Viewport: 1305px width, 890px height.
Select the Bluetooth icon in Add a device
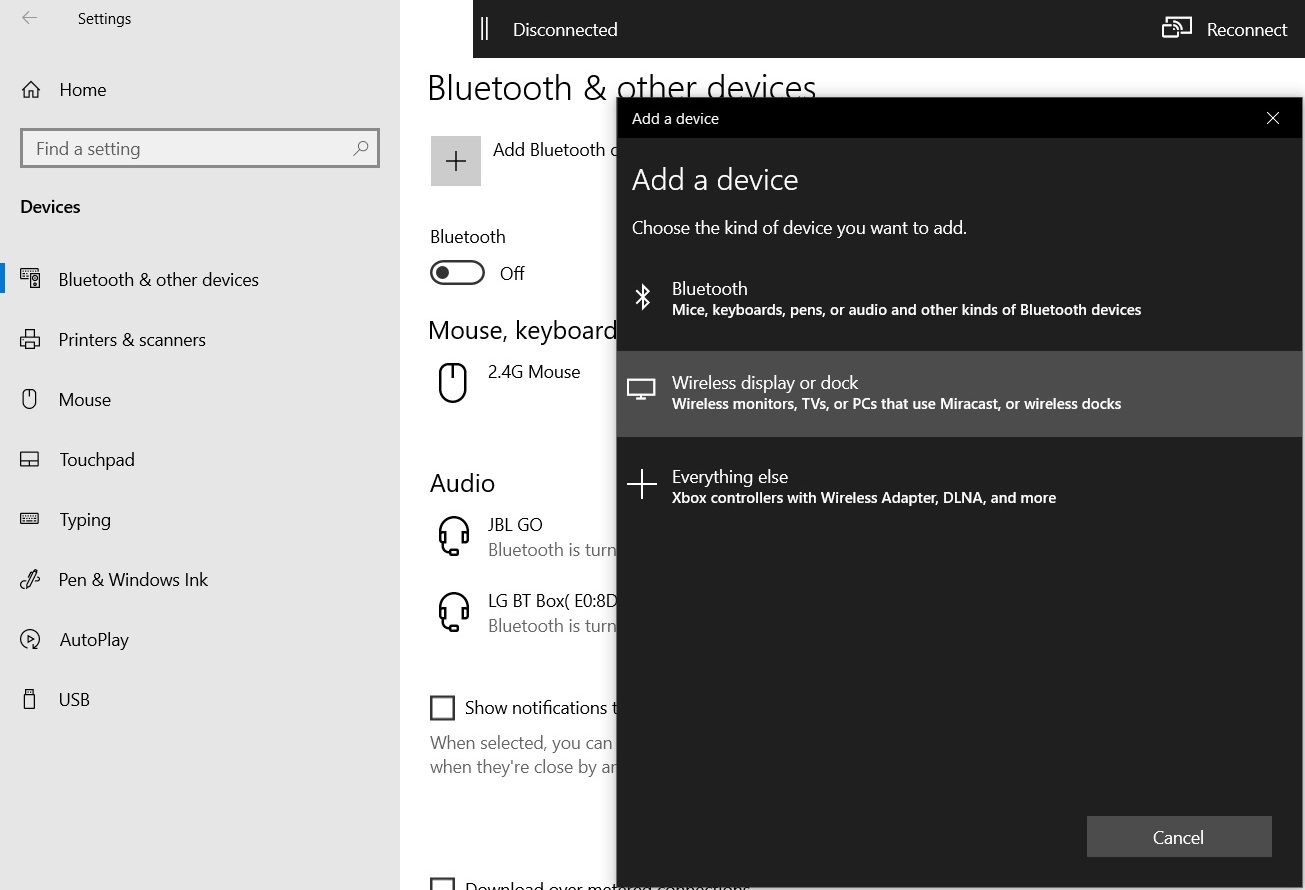pos(643,297)
